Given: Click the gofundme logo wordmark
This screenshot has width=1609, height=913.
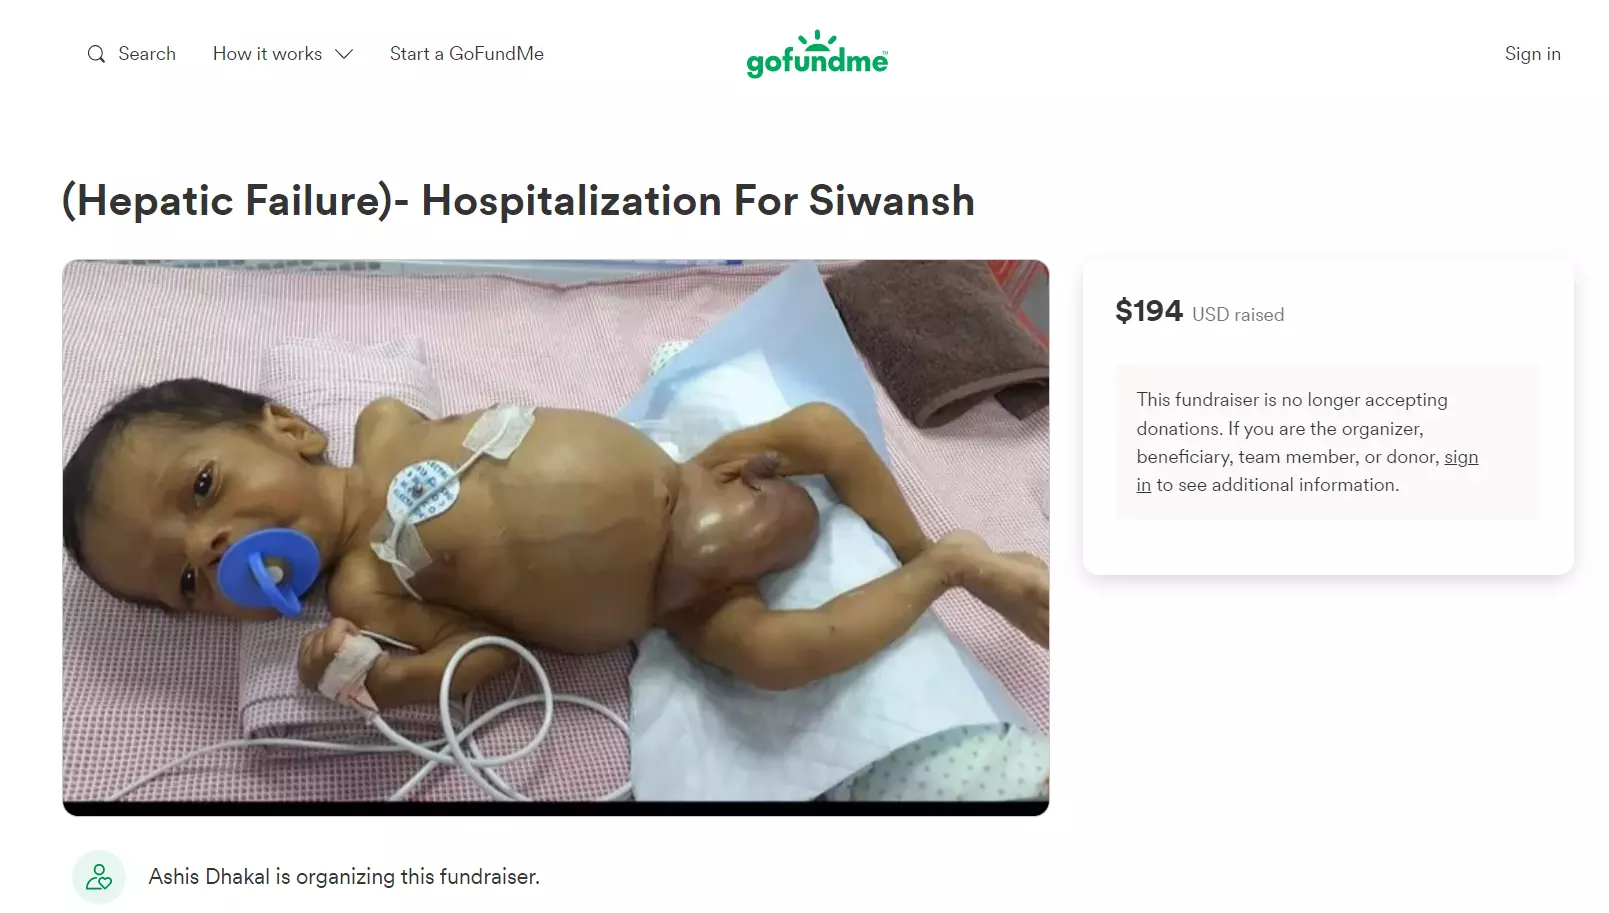Looking at the screenshot, I should pos(817,62).
